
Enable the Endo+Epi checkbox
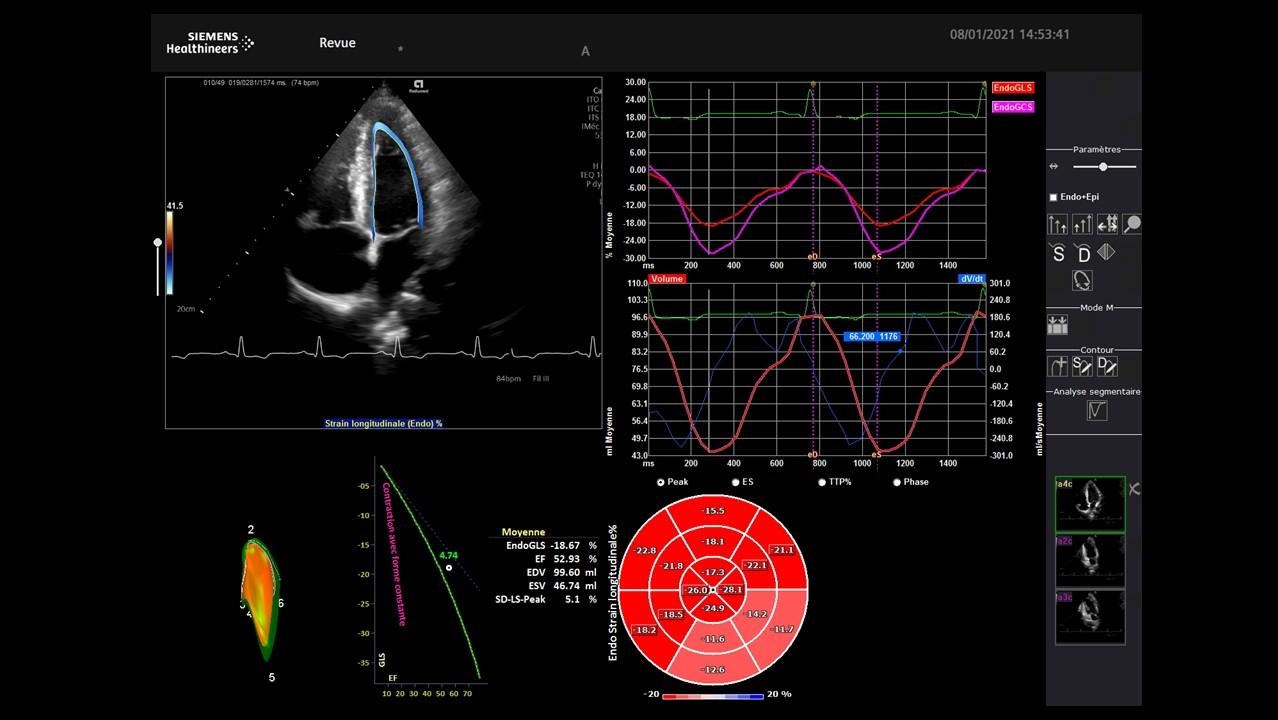point(1053,198)
